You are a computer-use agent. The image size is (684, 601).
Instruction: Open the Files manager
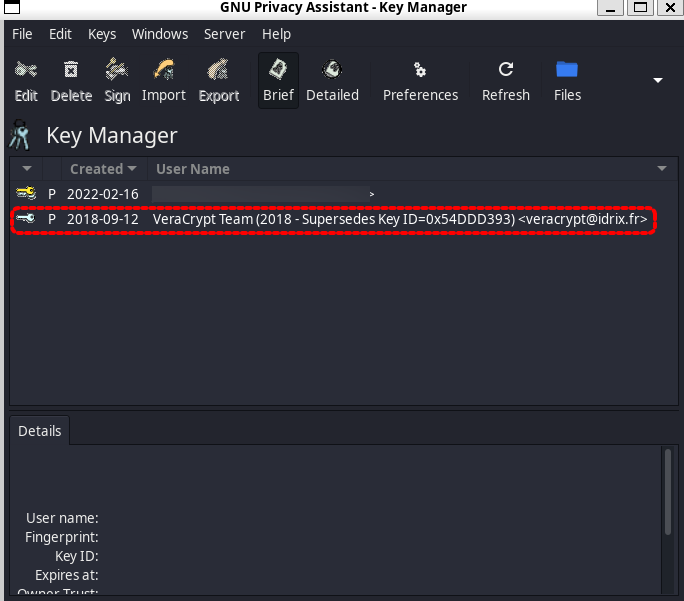pyautogui.click(x=567, y=81)
